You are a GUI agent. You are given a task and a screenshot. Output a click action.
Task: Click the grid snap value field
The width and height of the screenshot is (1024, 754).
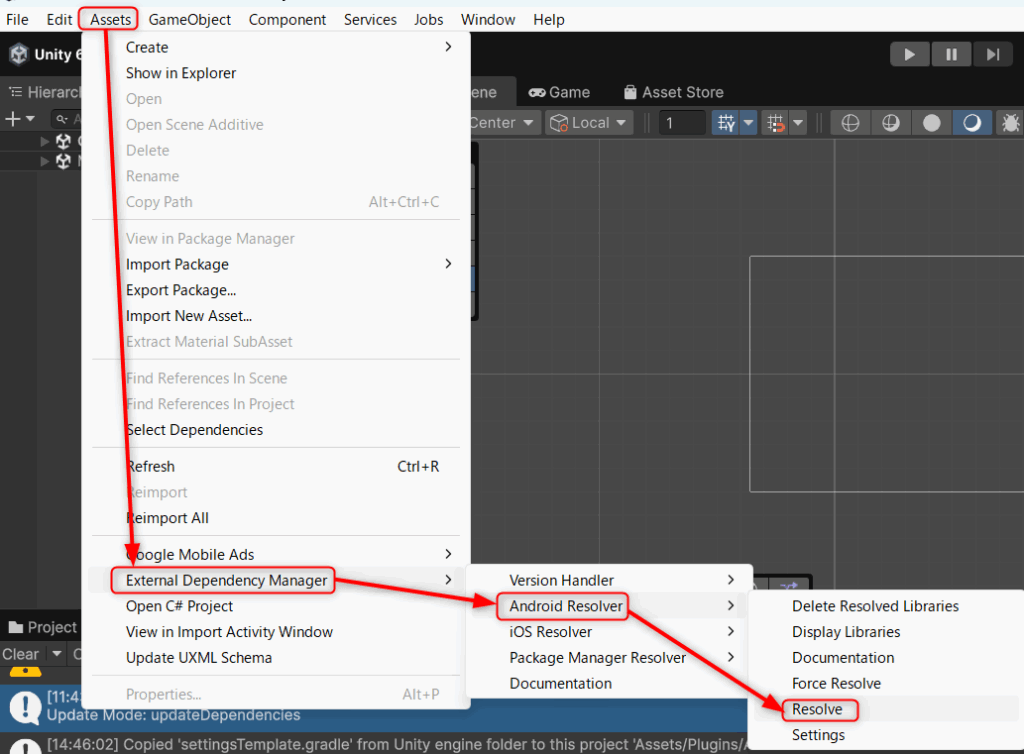pos(682,123)
